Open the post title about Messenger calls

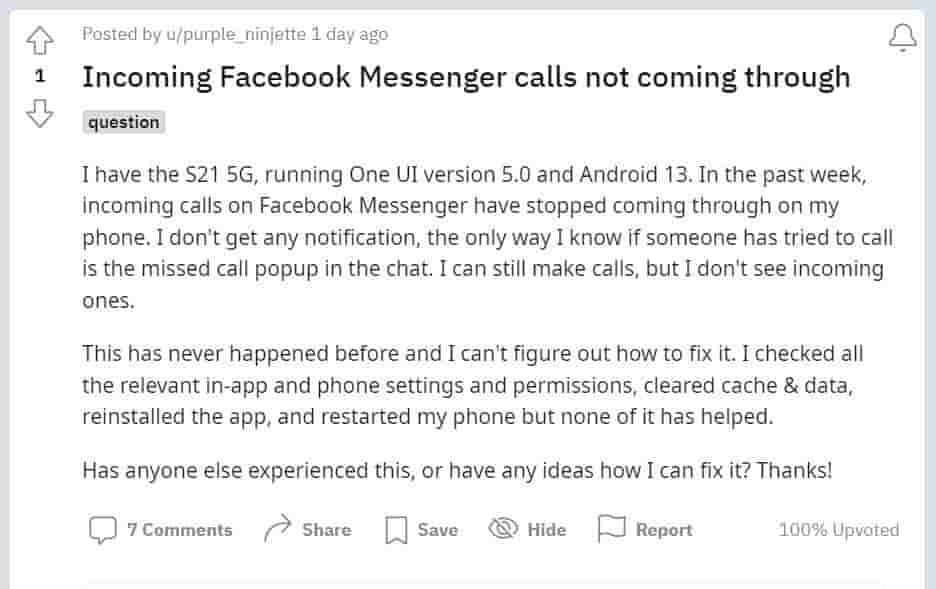(466, 77)
